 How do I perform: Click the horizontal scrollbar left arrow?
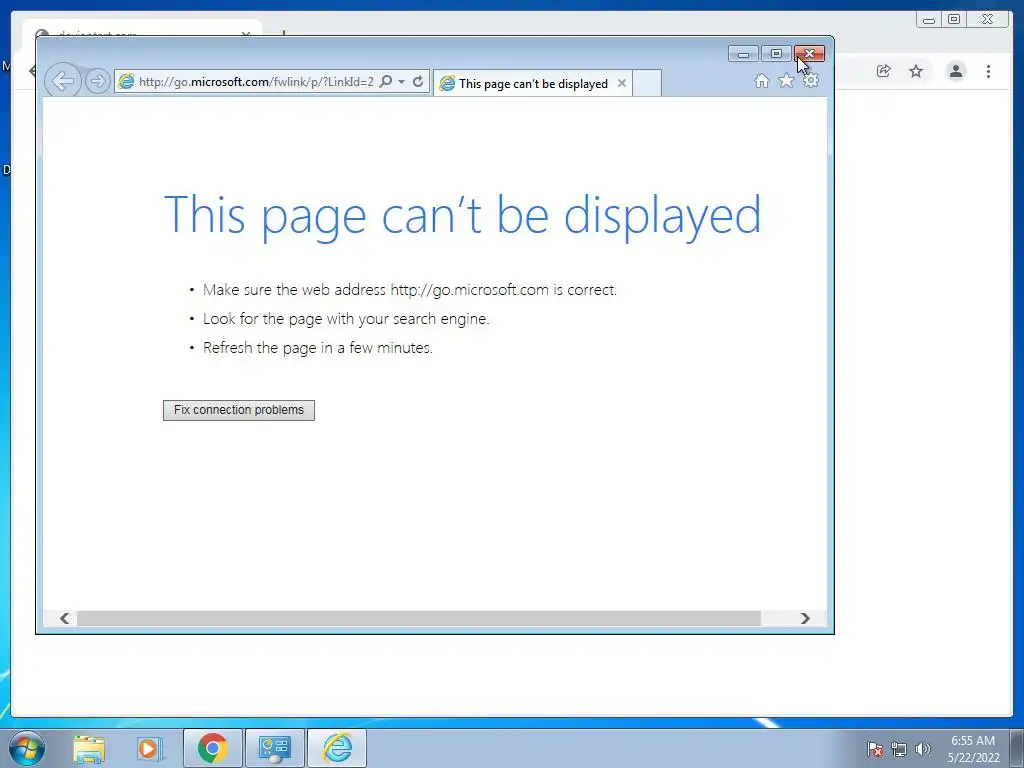click(64, 618)
